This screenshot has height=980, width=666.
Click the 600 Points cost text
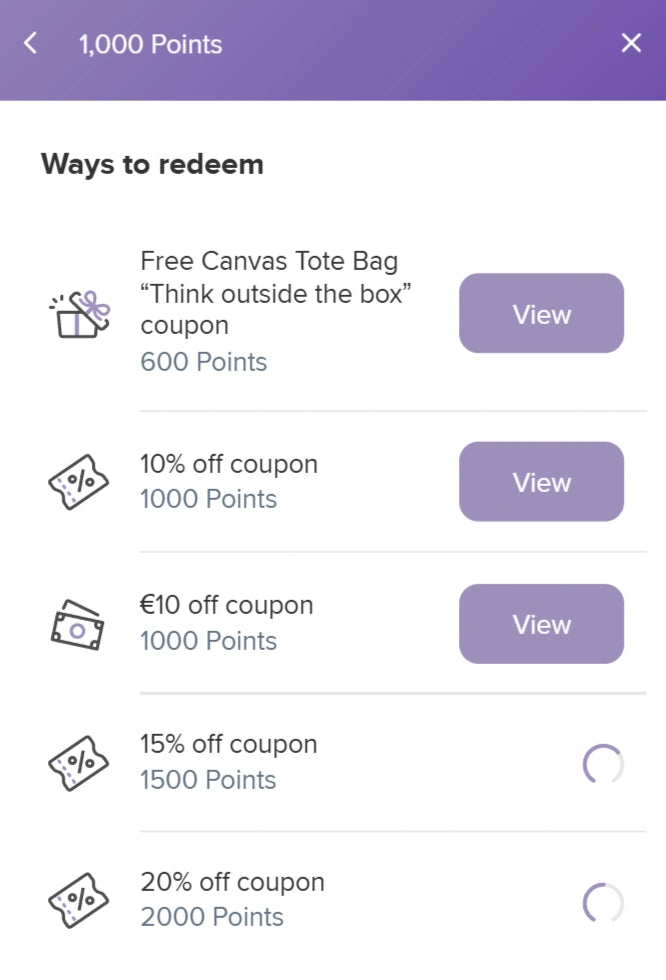(204, 362)
